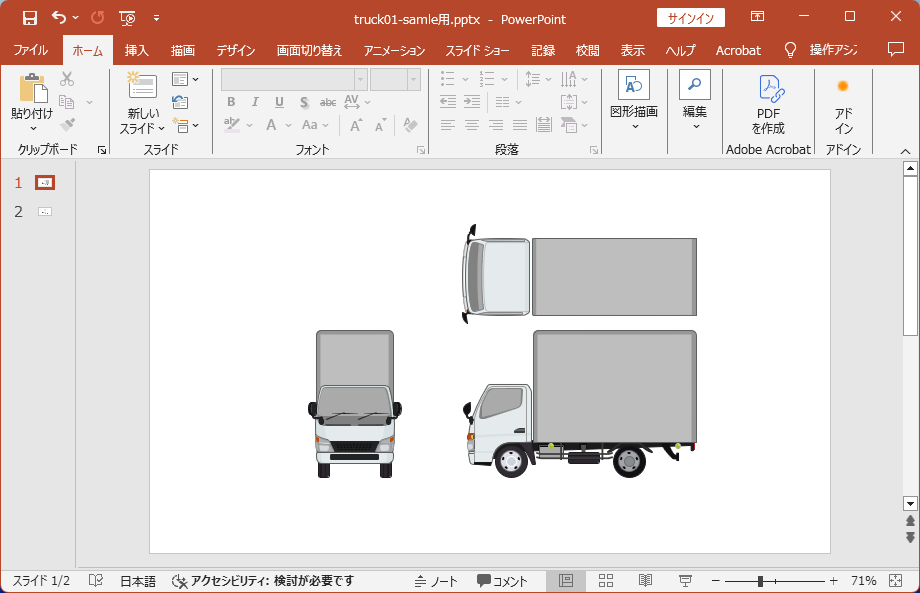Toggle reading view in status bar

[x=645, y=581]
